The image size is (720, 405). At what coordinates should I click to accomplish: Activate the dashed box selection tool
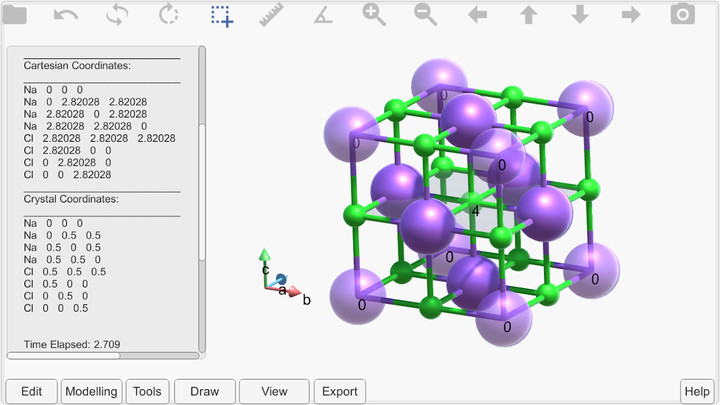pyautogui.click(x=221, y=15)
